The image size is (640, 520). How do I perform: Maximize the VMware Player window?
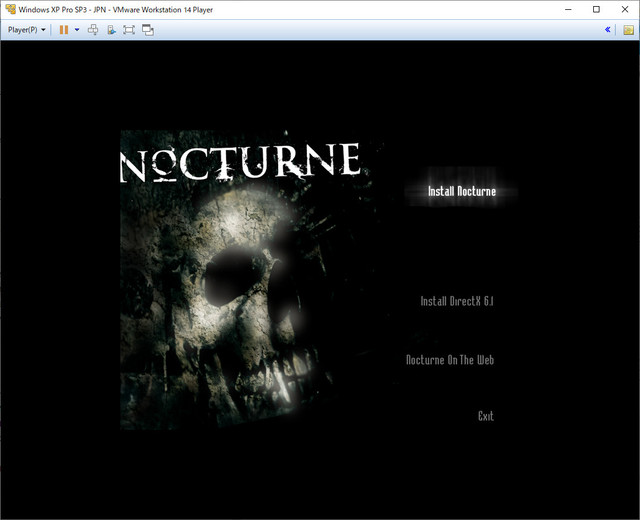point(596,9)
